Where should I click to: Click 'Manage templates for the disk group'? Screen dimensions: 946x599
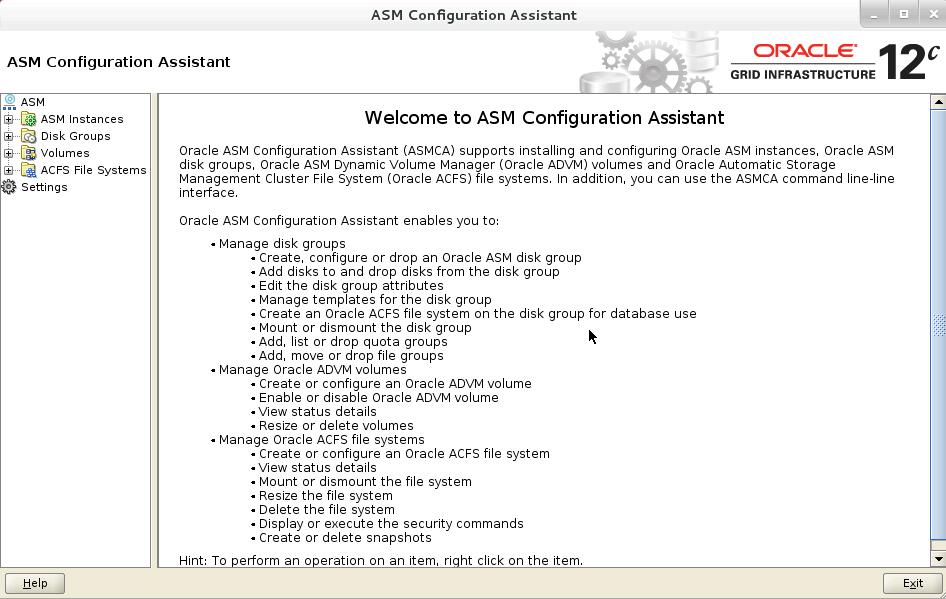tap(375, 300)
